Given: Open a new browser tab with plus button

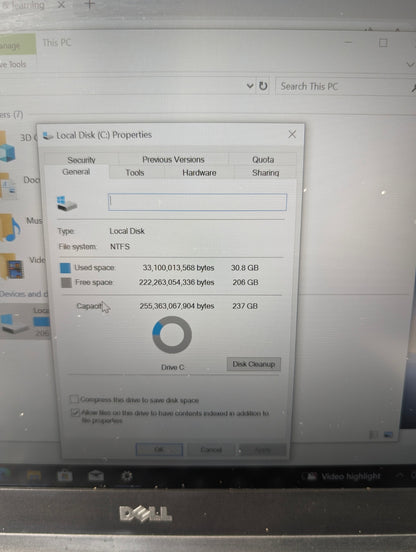Looking at the screenshot, I should [90, 4].
